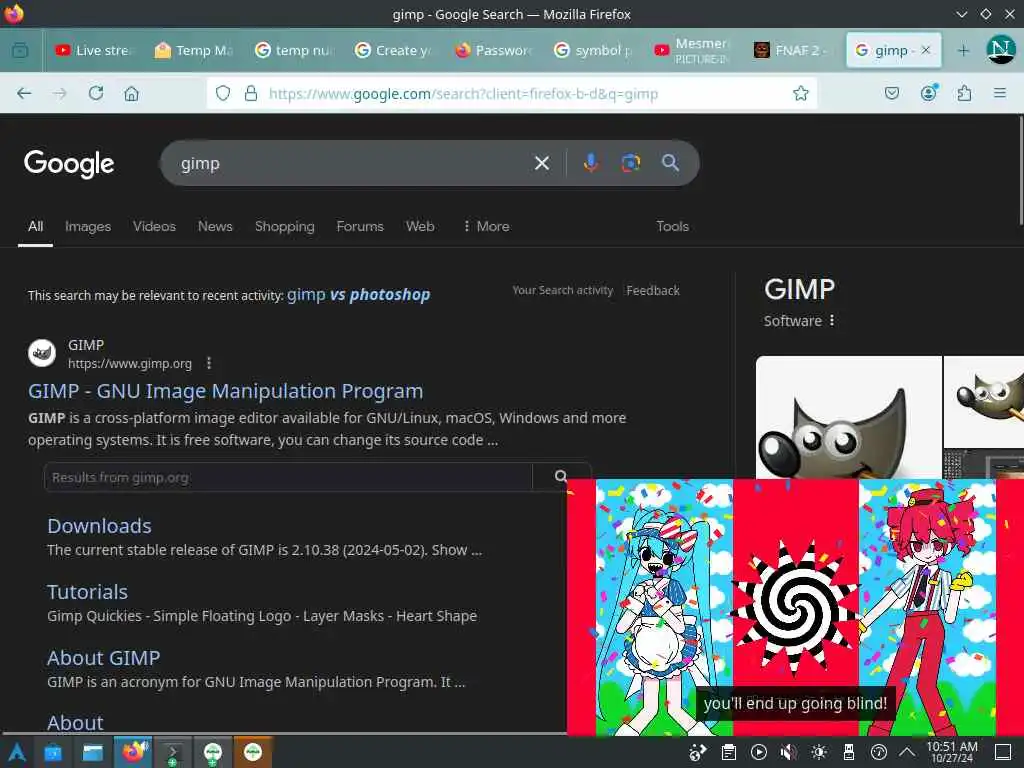Click the gimp.org site search magnifier button
Image resolution: width=1024 pixels, height=768 pixels.
561,477
